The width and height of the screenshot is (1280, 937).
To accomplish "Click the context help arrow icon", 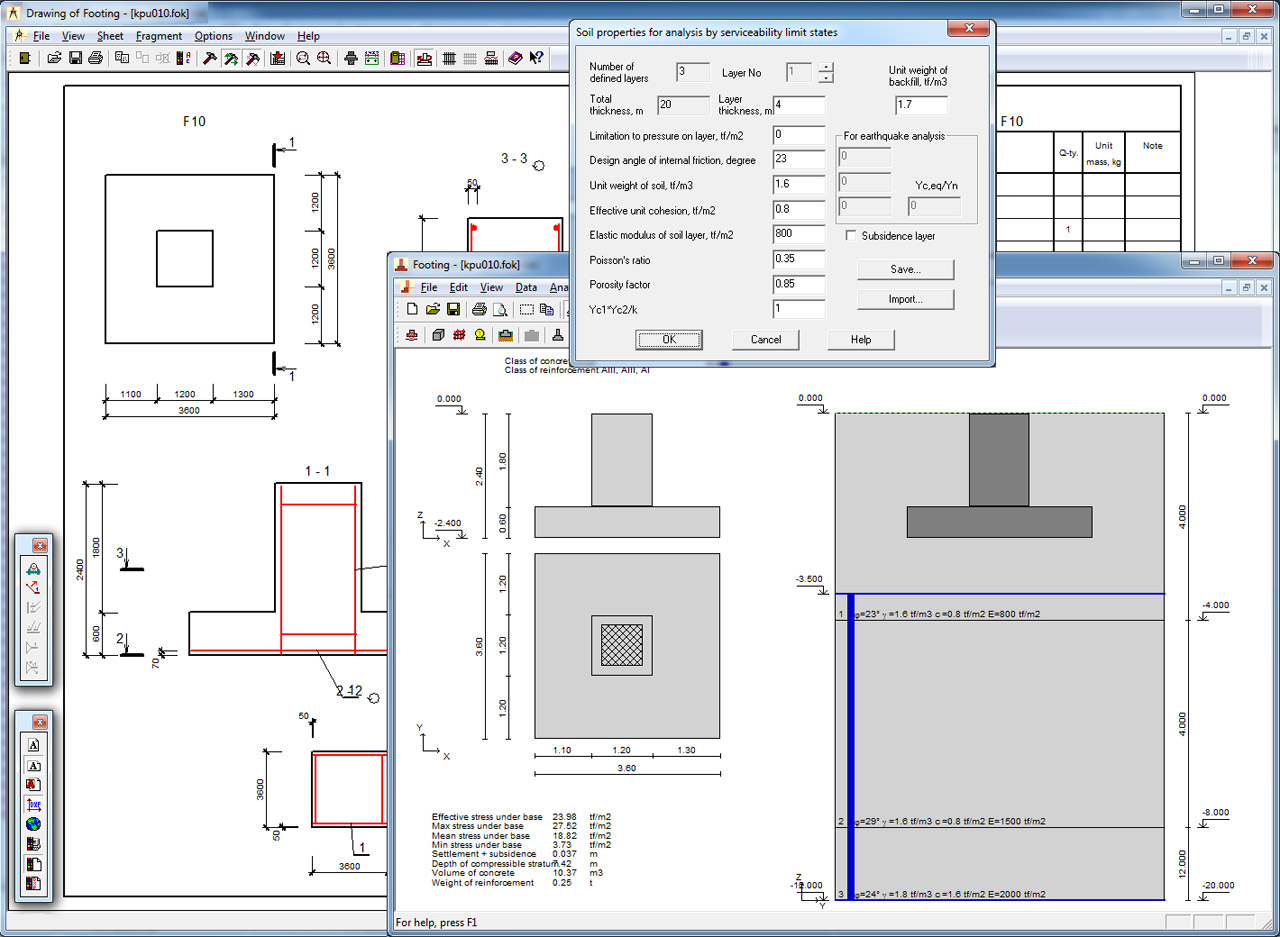I will pos(536,59).
